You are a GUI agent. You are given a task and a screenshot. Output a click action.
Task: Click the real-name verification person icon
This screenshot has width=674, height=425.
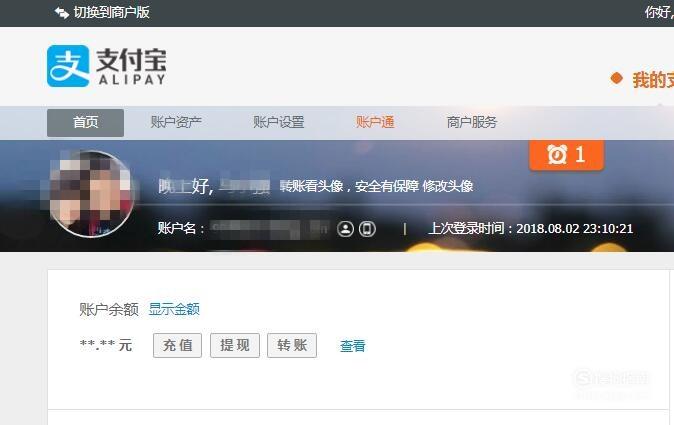point(345,229)
